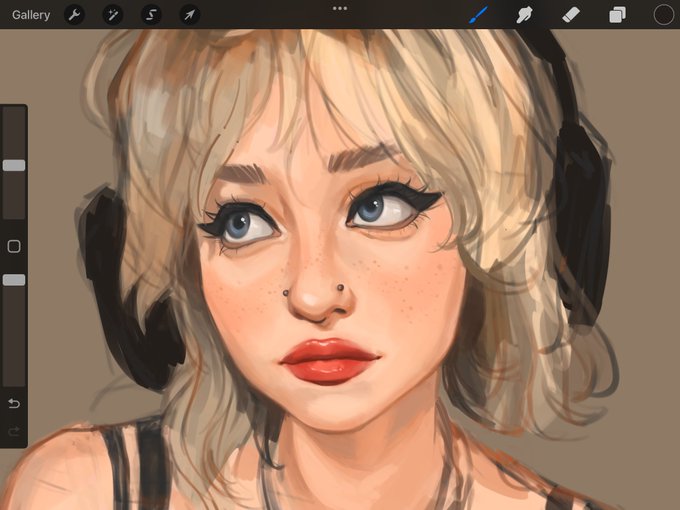Select the Eraser tool
The height and width of the screenshot is (510, 680).
[x=571, y=15]
